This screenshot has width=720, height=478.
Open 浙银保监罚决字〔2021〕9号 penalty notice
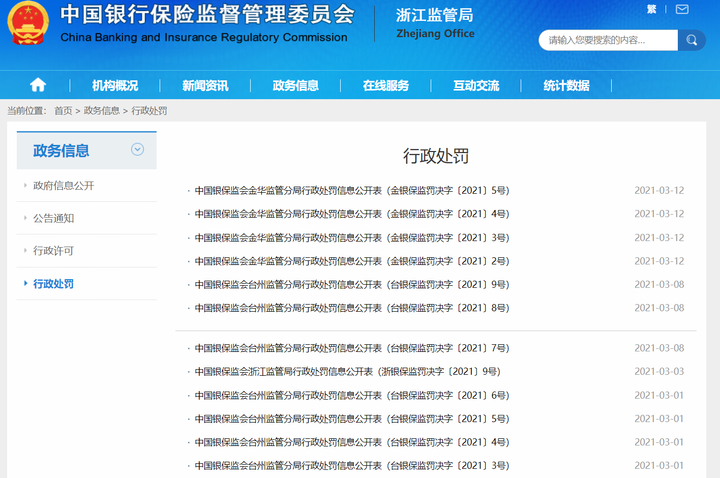coord(347,371)
